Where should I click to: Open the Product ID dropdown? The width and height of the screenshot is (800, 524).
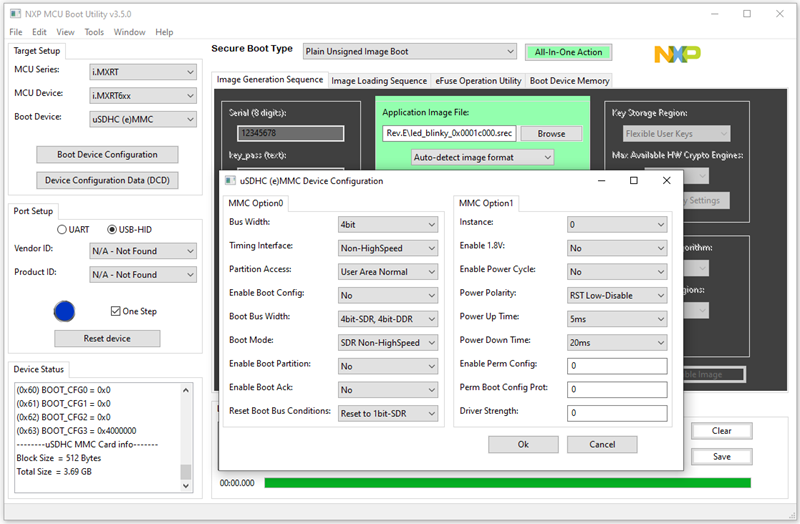click(143, 275)
